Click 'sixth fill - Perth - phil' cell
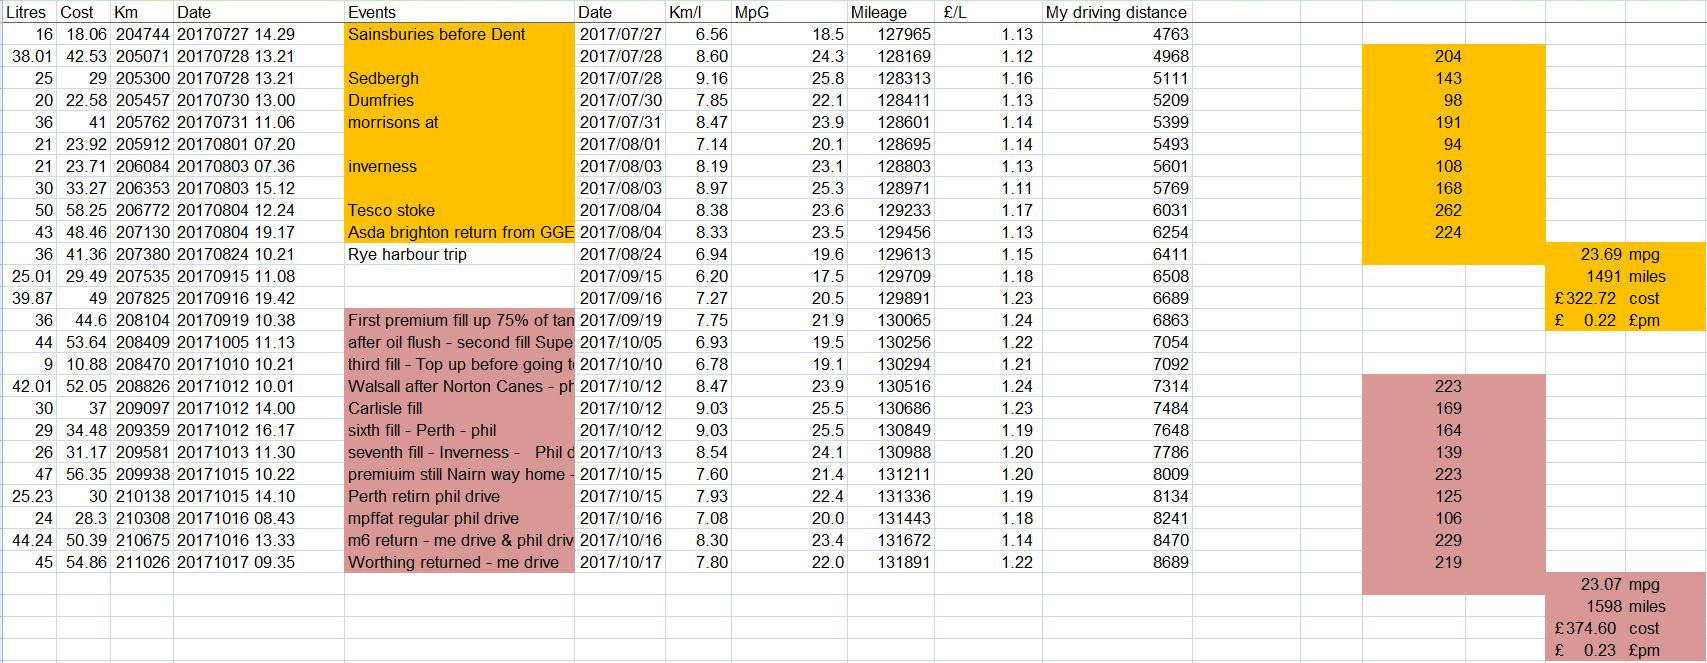Image resolution: width=1707 pixels, height=663 pixels. 460,430
